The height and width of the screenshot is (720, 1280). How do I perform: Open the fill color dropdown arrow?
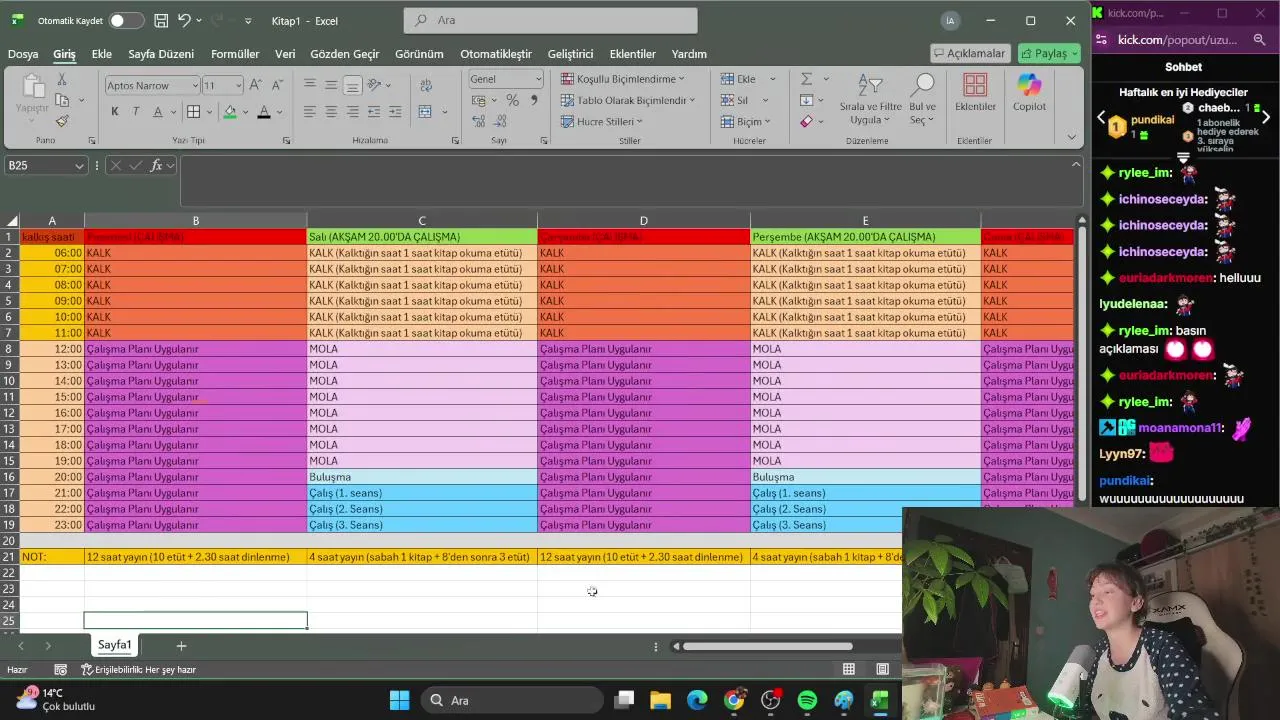pyautogui.click(x=245, y=112)
